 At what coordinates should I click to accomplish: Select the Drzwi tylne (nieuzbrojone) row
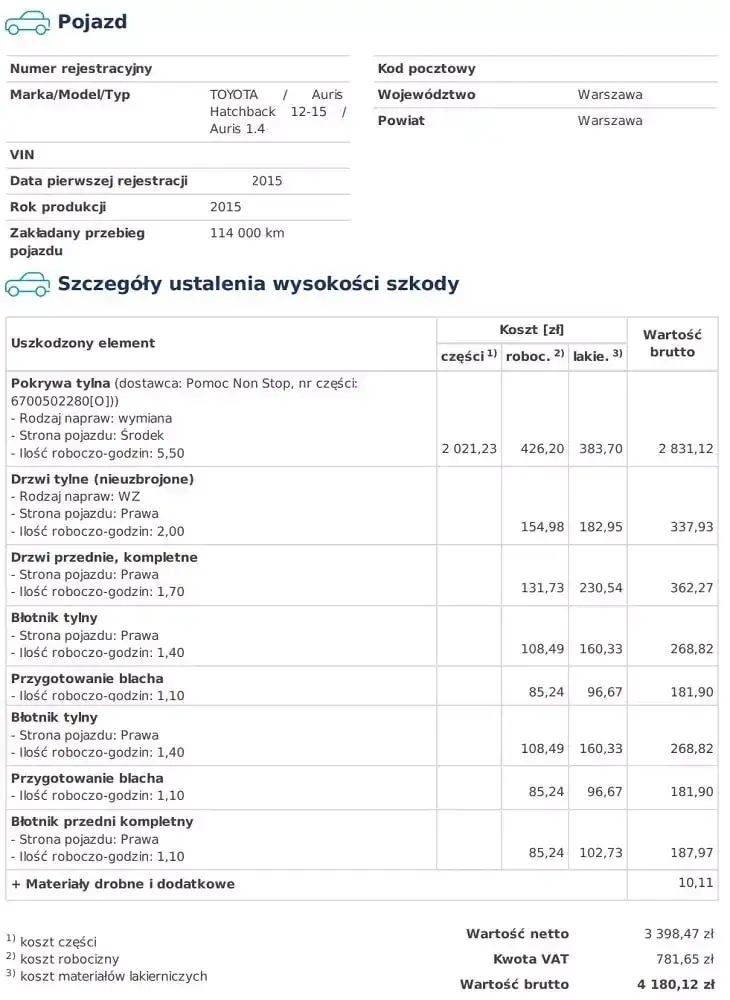pyautogui.click(x=361, y=506)
